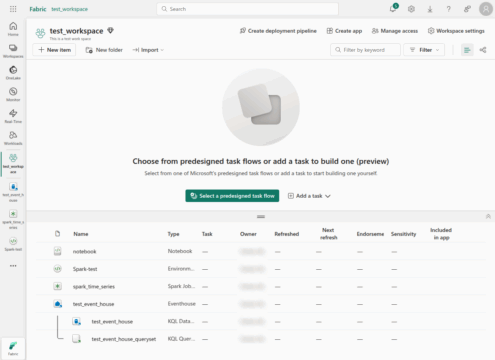Select test_workspace in the sidebar
The image size is (495, 360).
[x=13, y=163]
